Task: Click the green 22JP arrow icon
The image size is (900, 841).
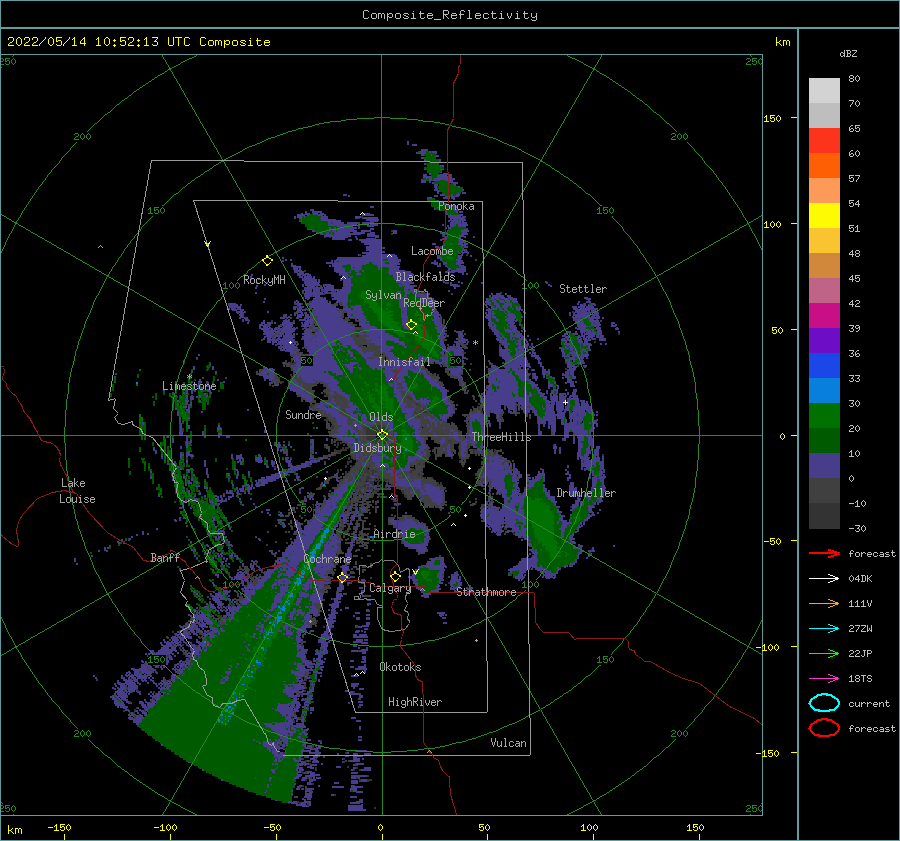Action: click(x=824, y=653)
